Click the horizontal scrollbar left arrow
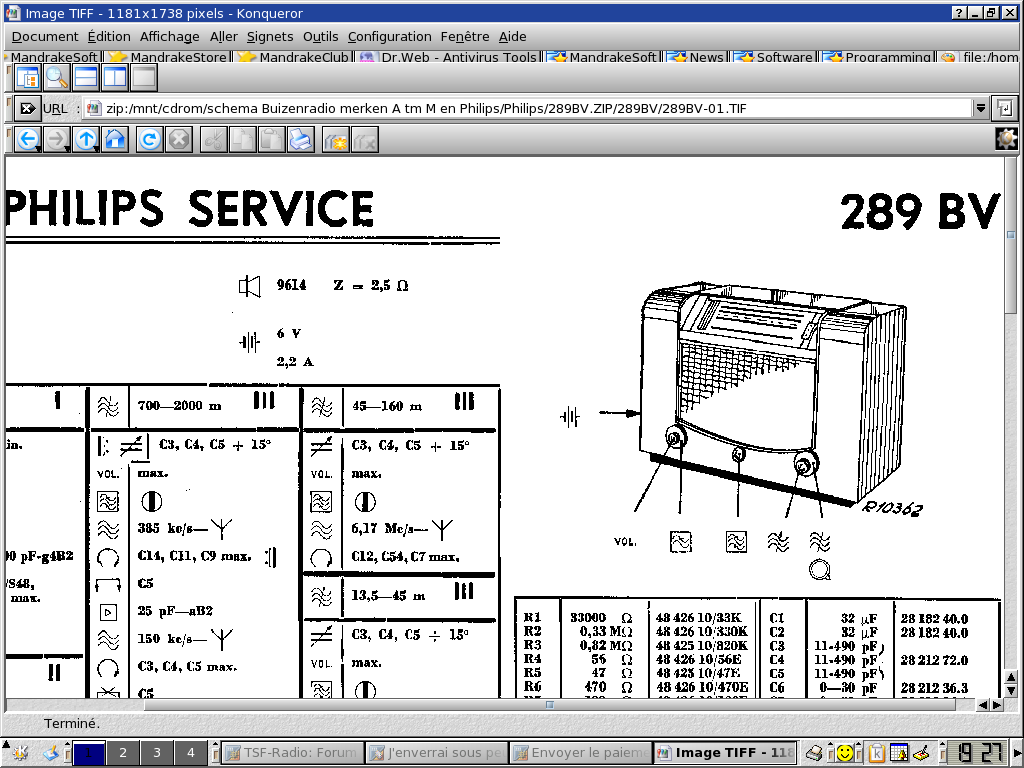The height and width of the screenshot is (768, 1024). (983, 705)
